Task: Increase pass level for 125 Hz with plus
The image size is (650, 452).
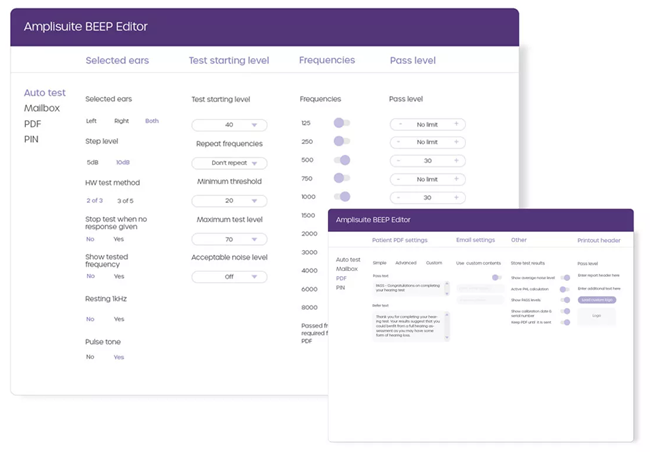Action: (x=456, y=124)
